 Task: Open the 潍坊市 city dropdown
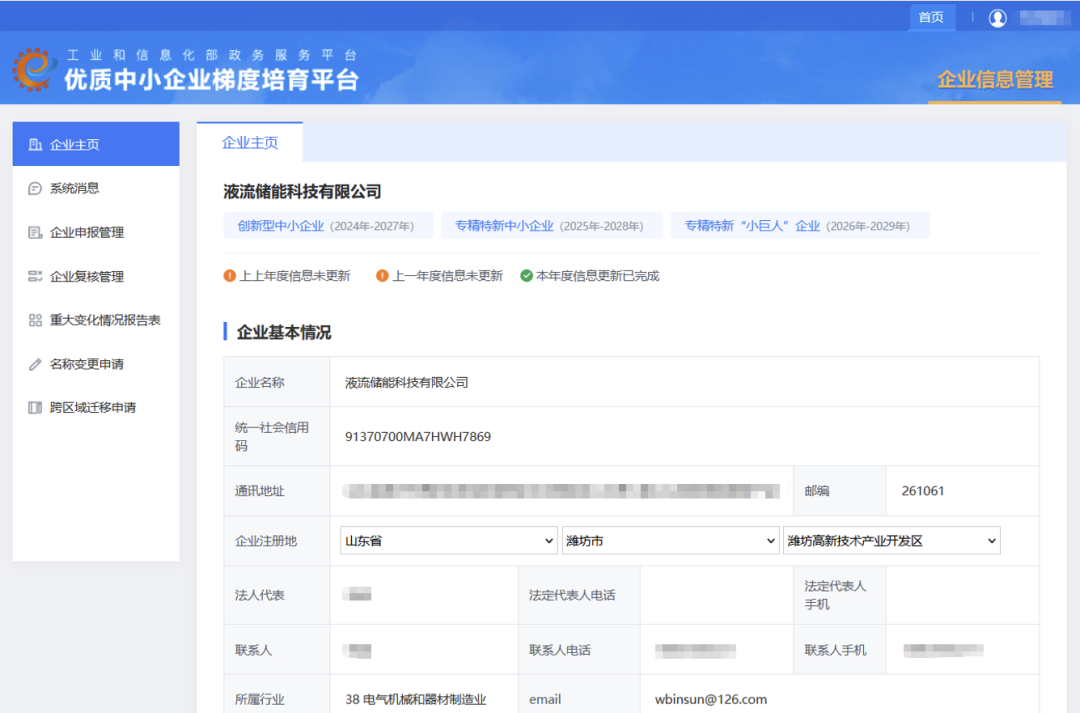[x=670, y=541]
